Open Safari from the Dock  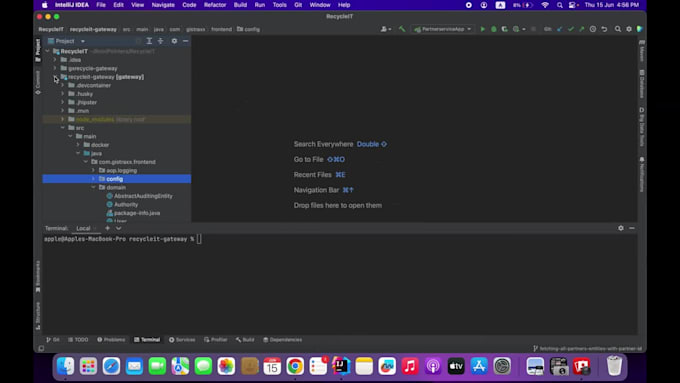(x=111, y=366)
